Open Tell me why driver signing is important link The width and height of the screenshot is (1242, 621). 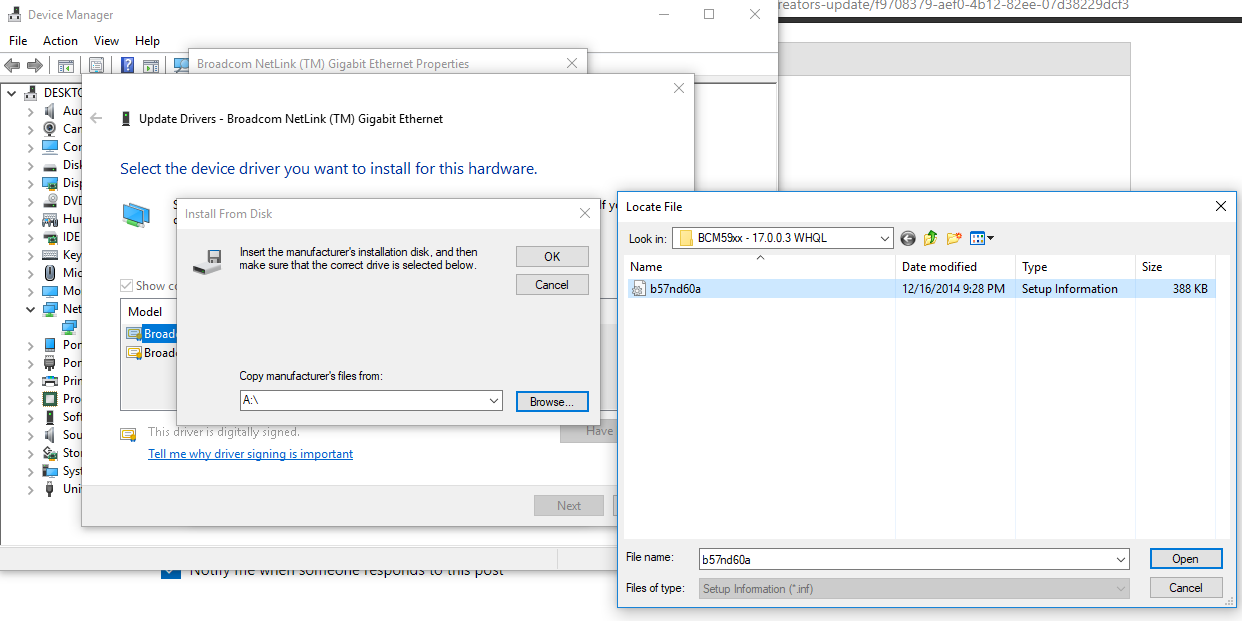[250, 454]
